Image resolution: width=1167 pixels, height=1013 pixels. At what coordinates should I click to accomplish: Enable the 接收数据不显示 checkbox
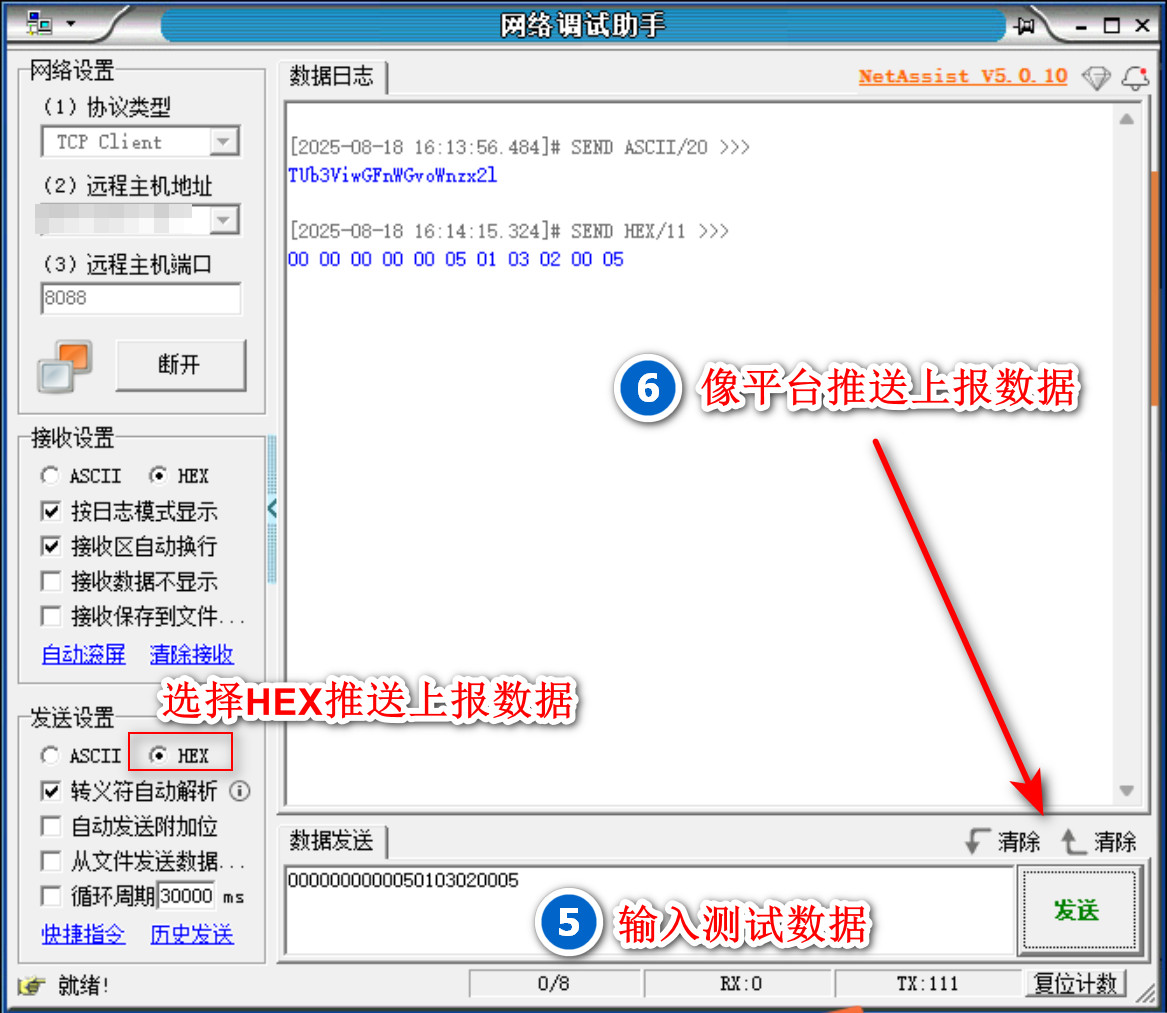coord(51,581)
